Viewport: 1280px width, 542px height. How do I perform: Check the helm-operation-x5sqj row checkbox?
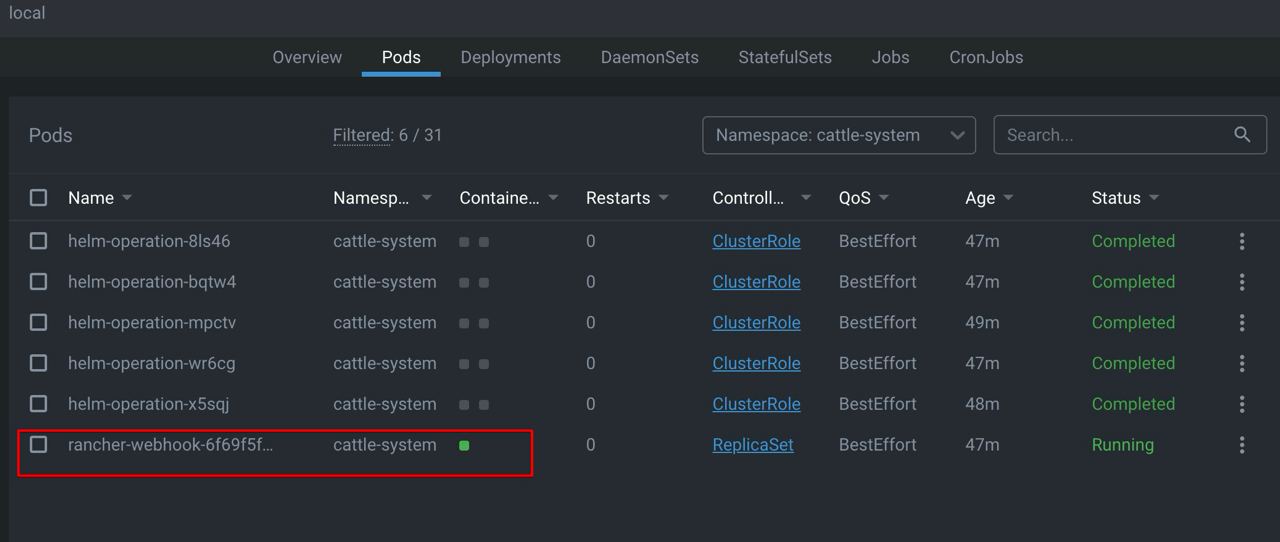coord(38,404)
